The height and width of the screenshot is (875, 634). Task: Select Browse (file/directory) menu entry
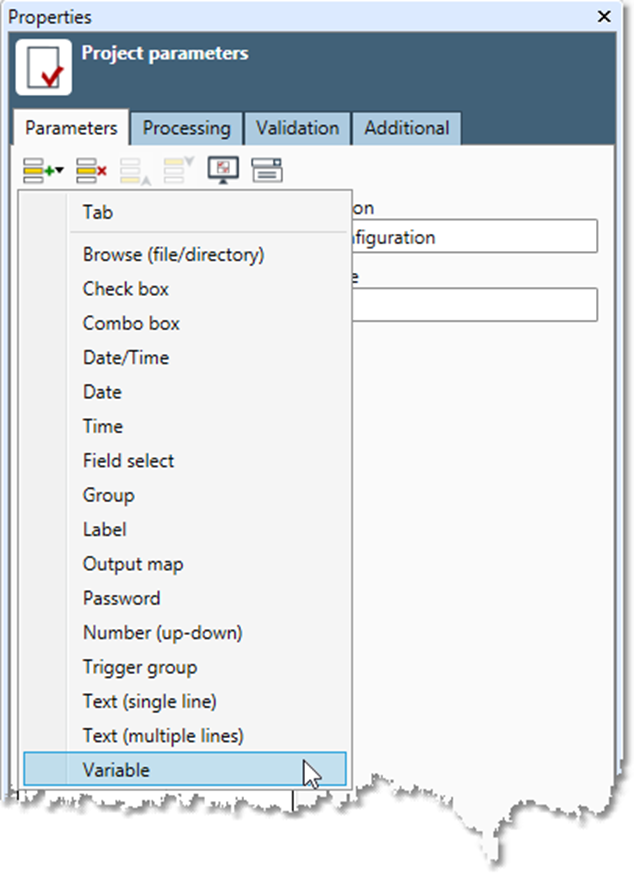click(173, 255)
